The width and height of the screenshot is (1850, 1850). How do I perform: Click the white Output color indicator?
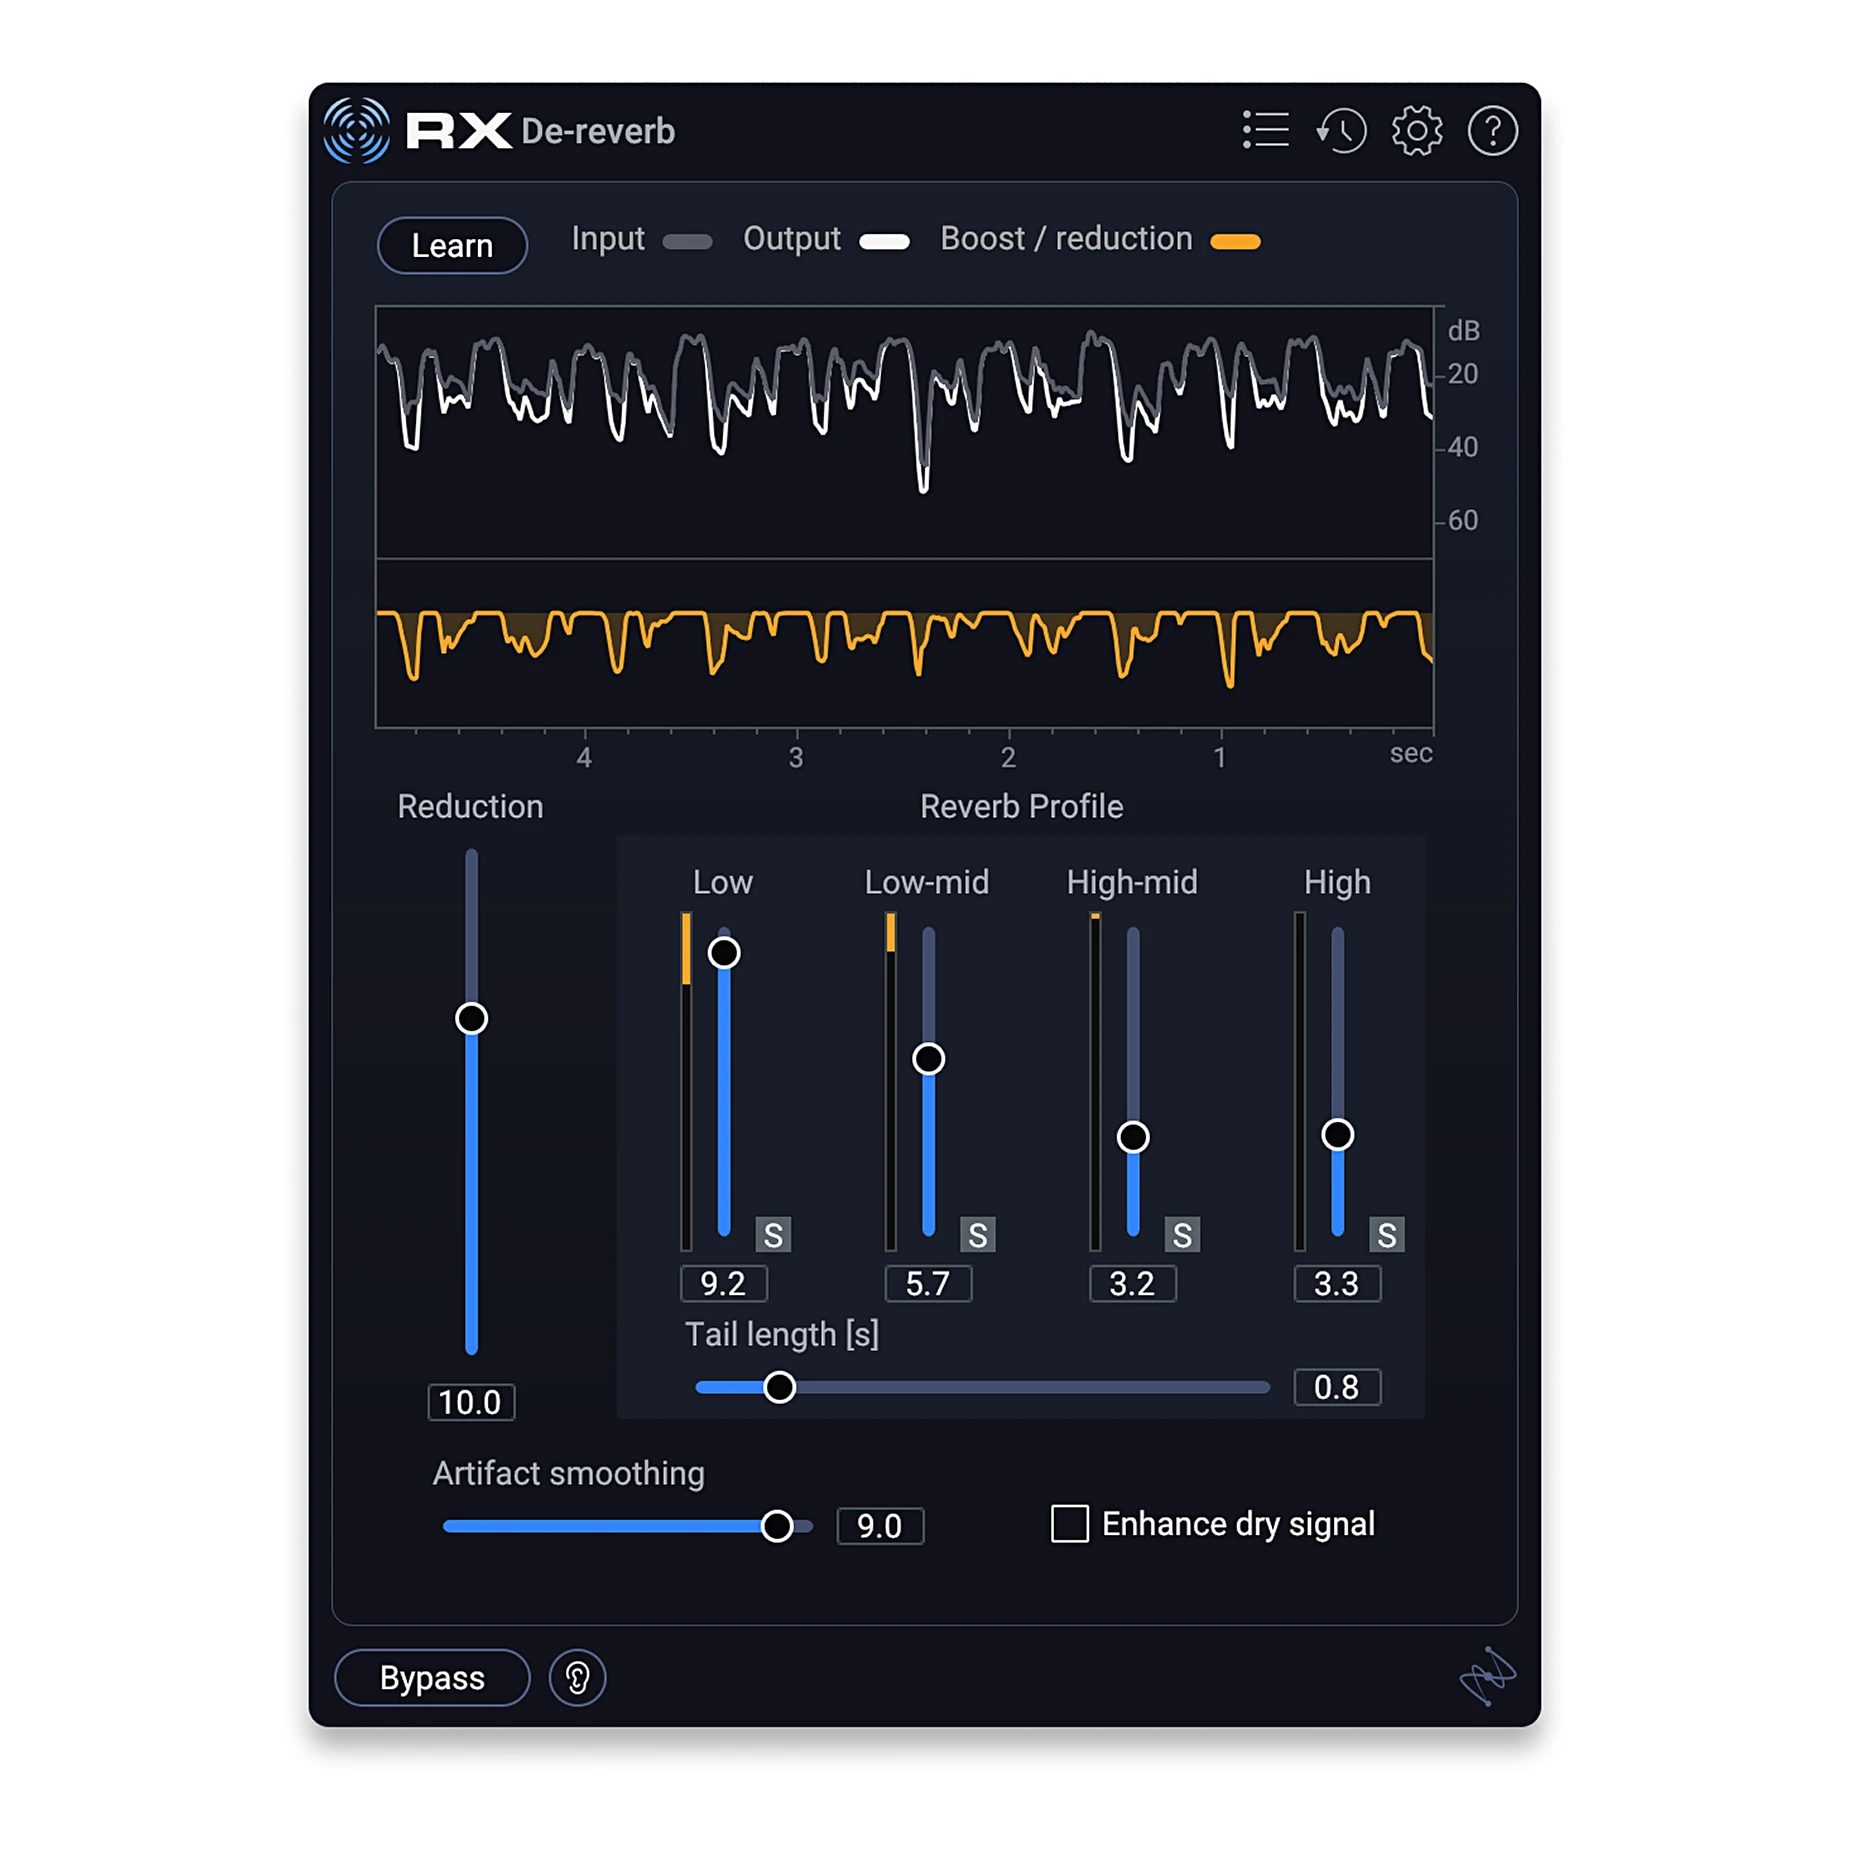pyautogui.click(x=884, y=242)
